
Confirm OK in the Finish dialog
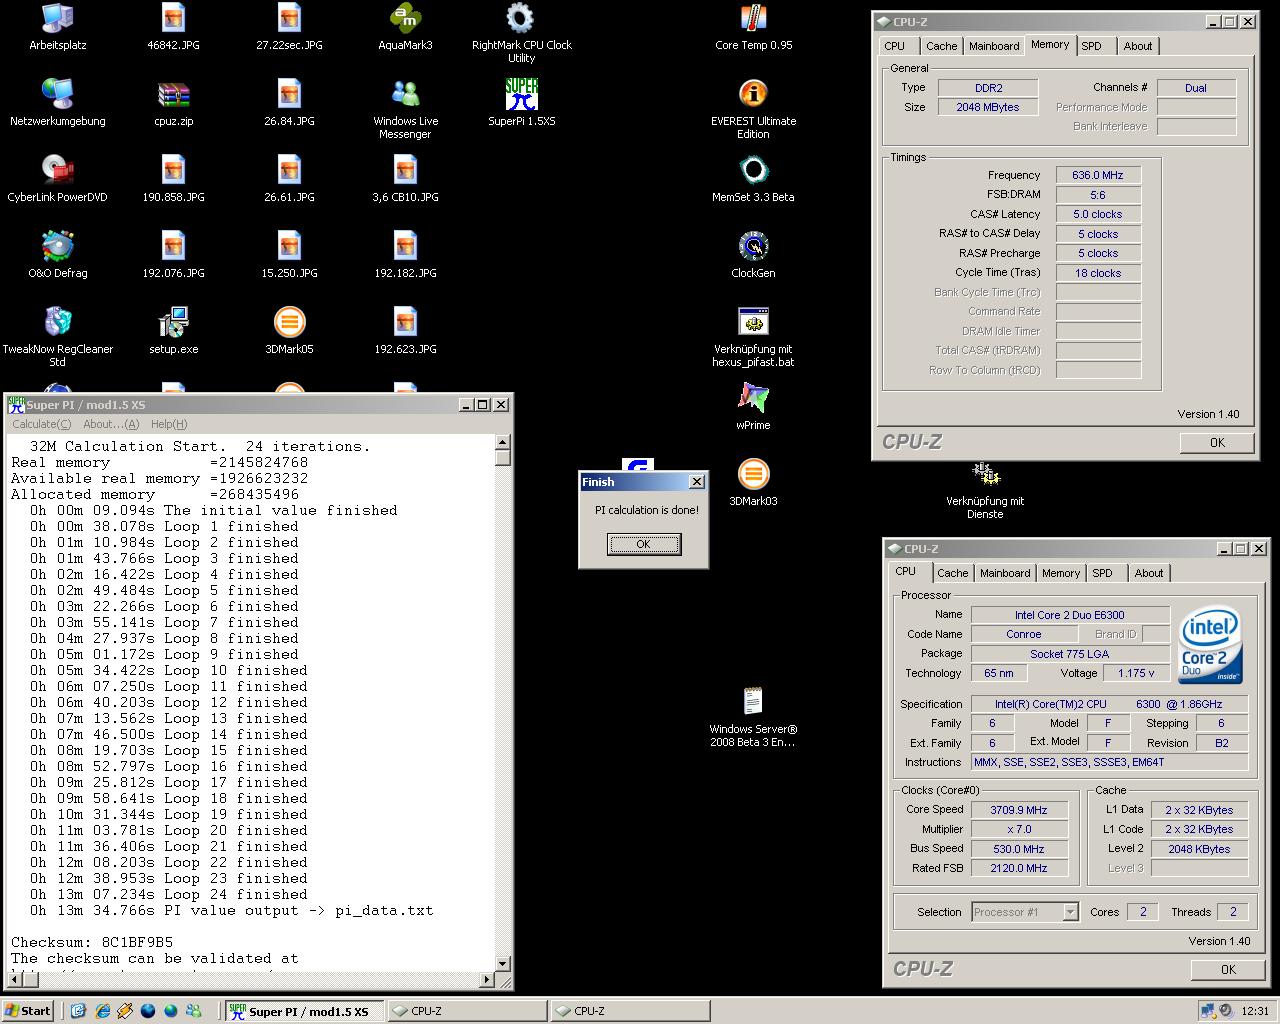(x=644, y=544)
